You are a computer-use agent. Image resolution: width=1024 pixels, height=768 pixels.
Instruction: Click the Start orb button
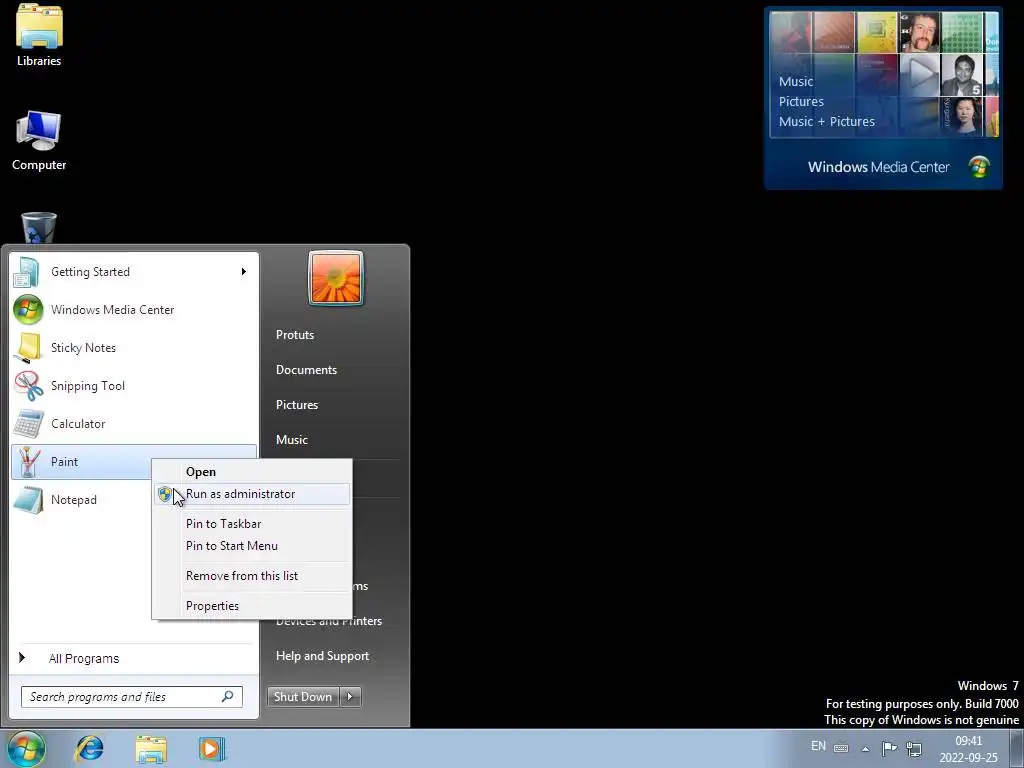(26, 748)
